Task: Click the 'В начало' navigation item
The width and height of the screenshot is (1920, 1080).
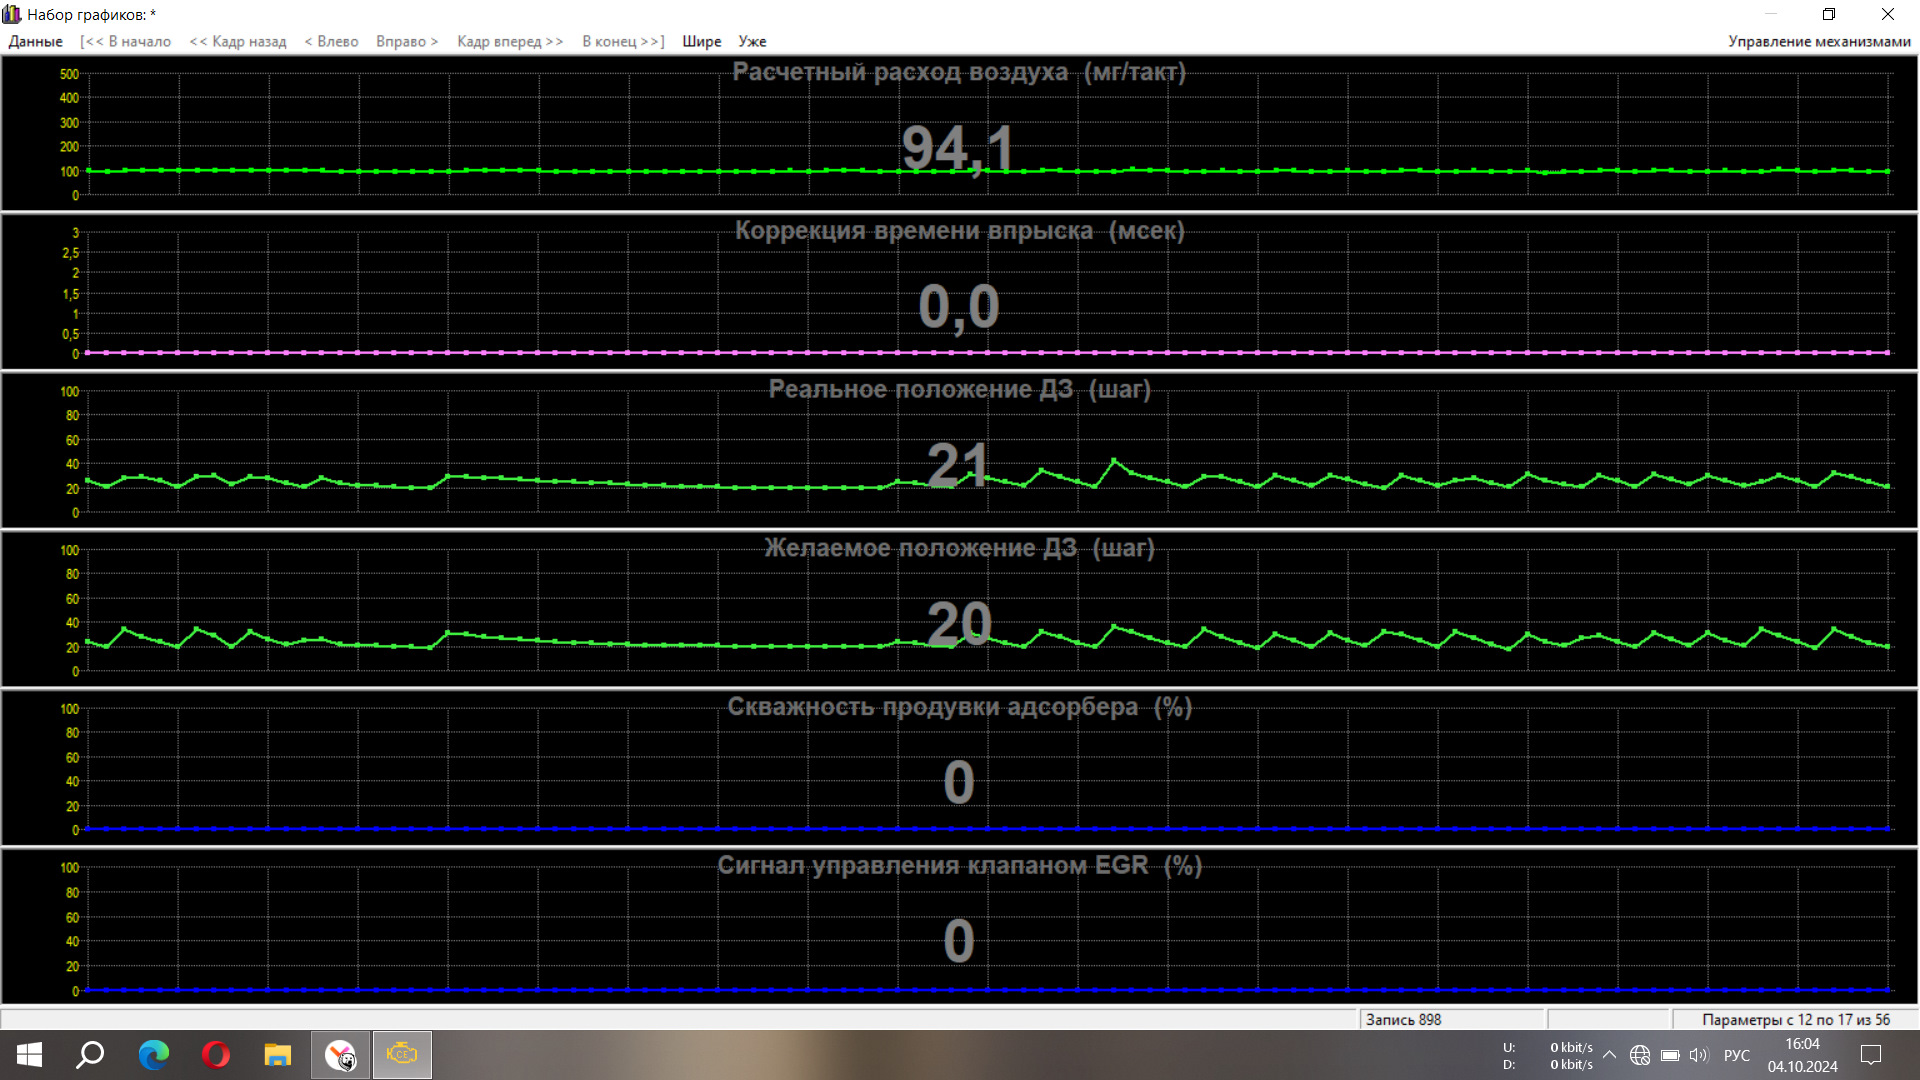Action: point(126,41)
